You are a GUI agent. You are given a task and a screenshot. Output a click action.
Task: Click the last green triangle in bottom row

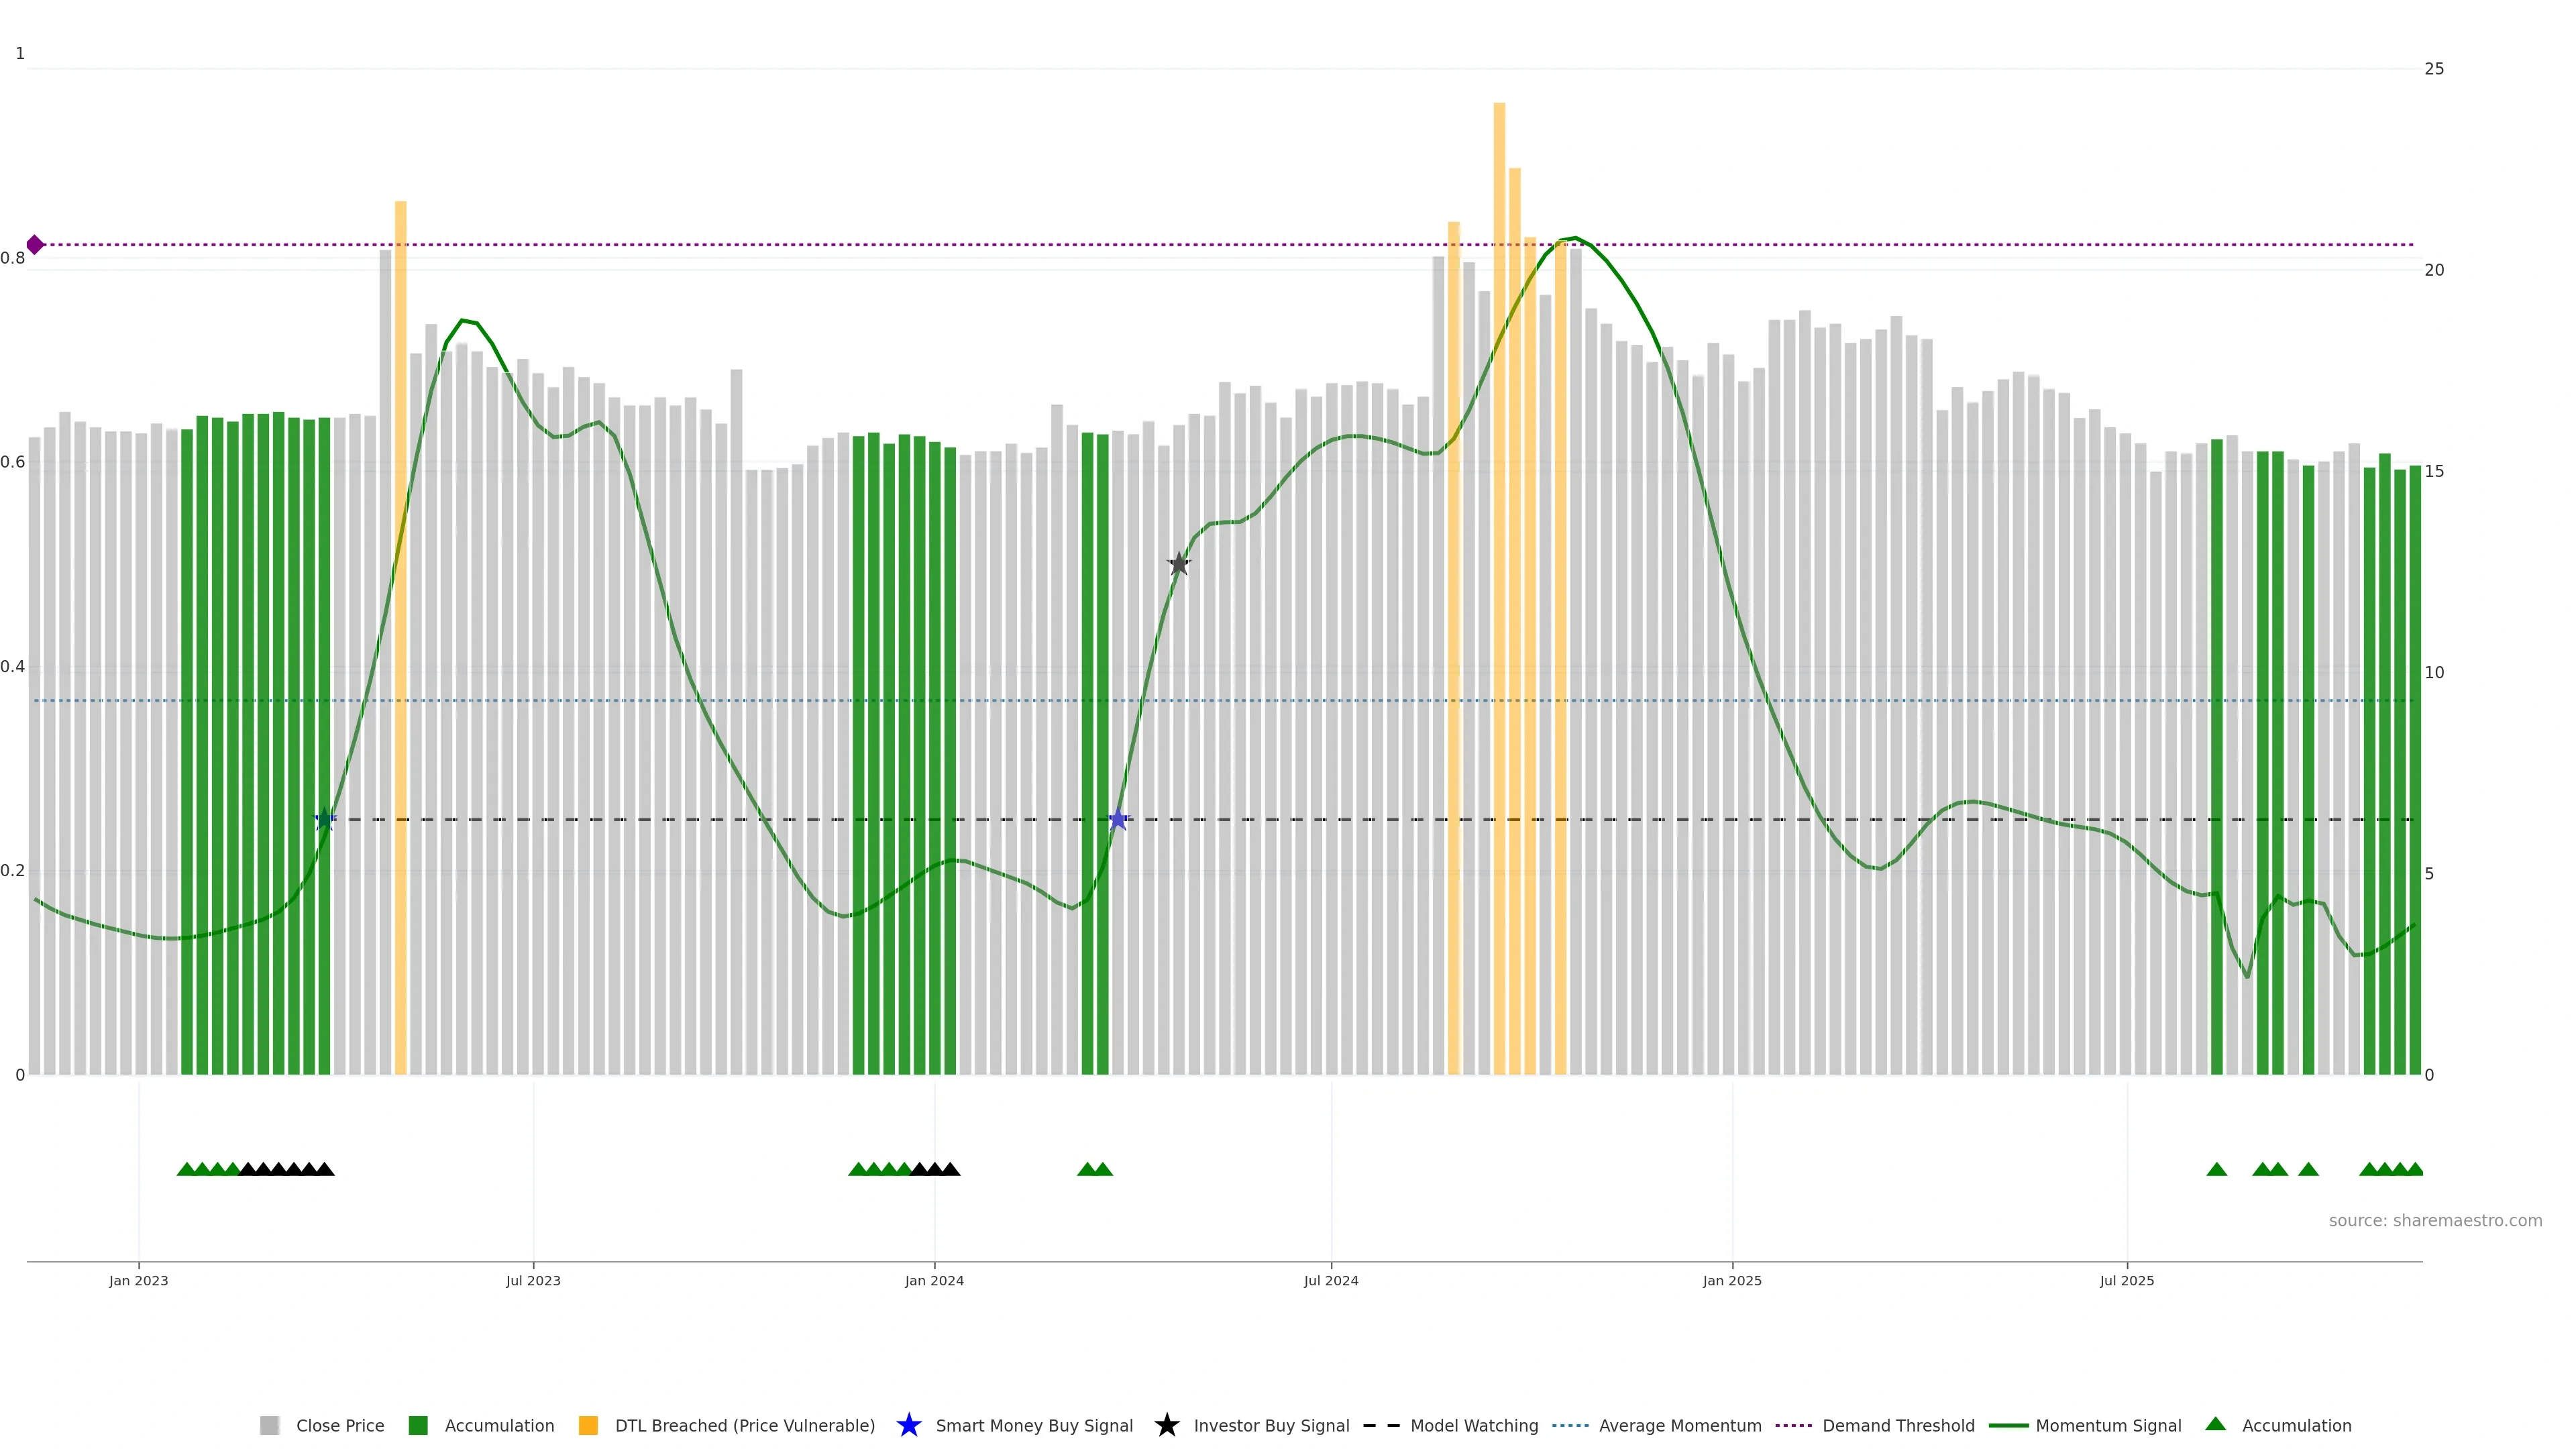(x=2414, y=1169)
